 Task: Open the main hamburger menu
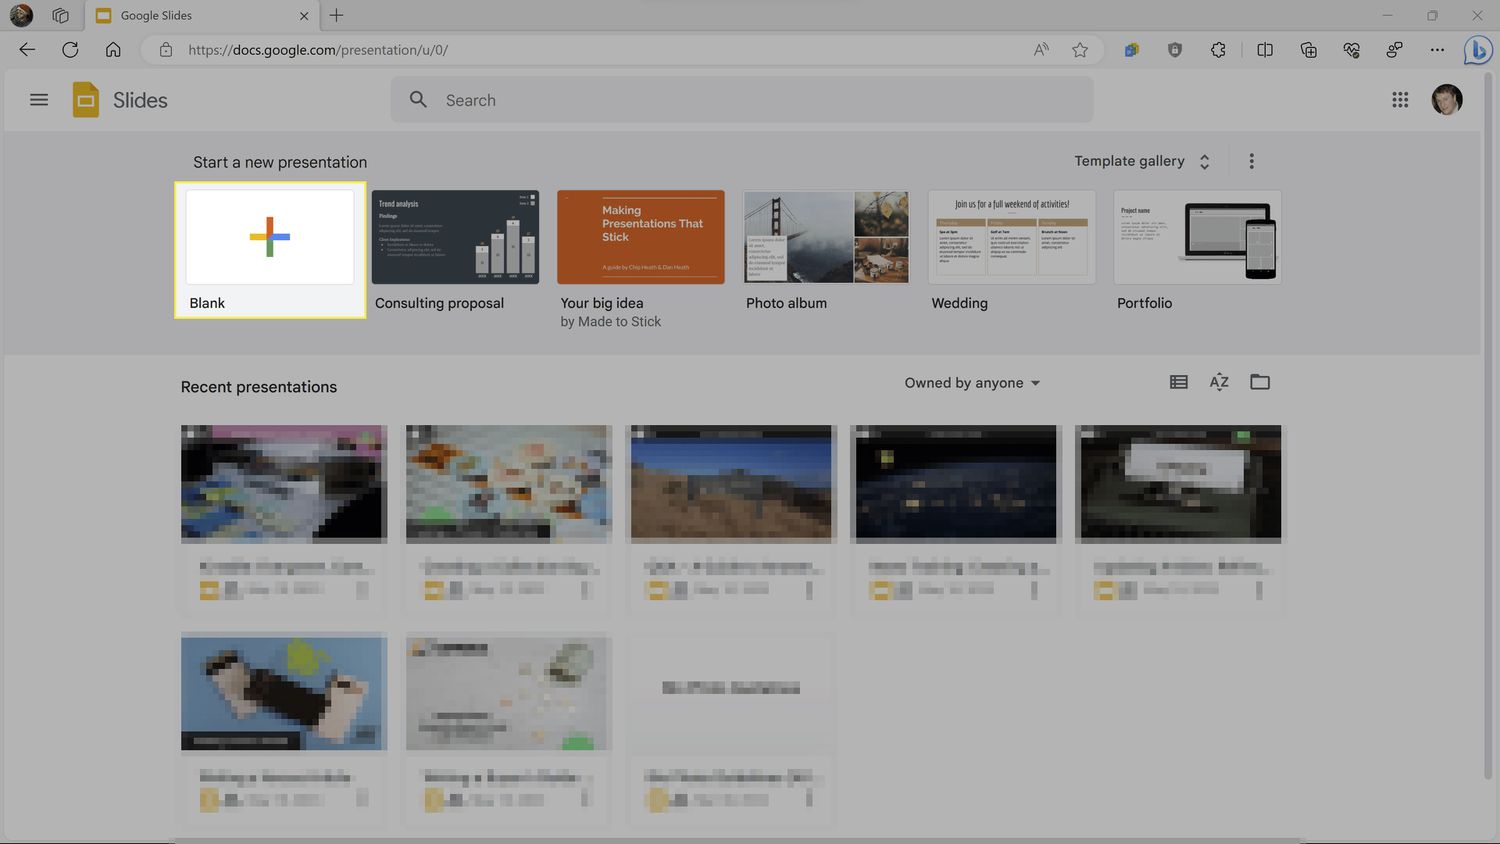point(39,100)
